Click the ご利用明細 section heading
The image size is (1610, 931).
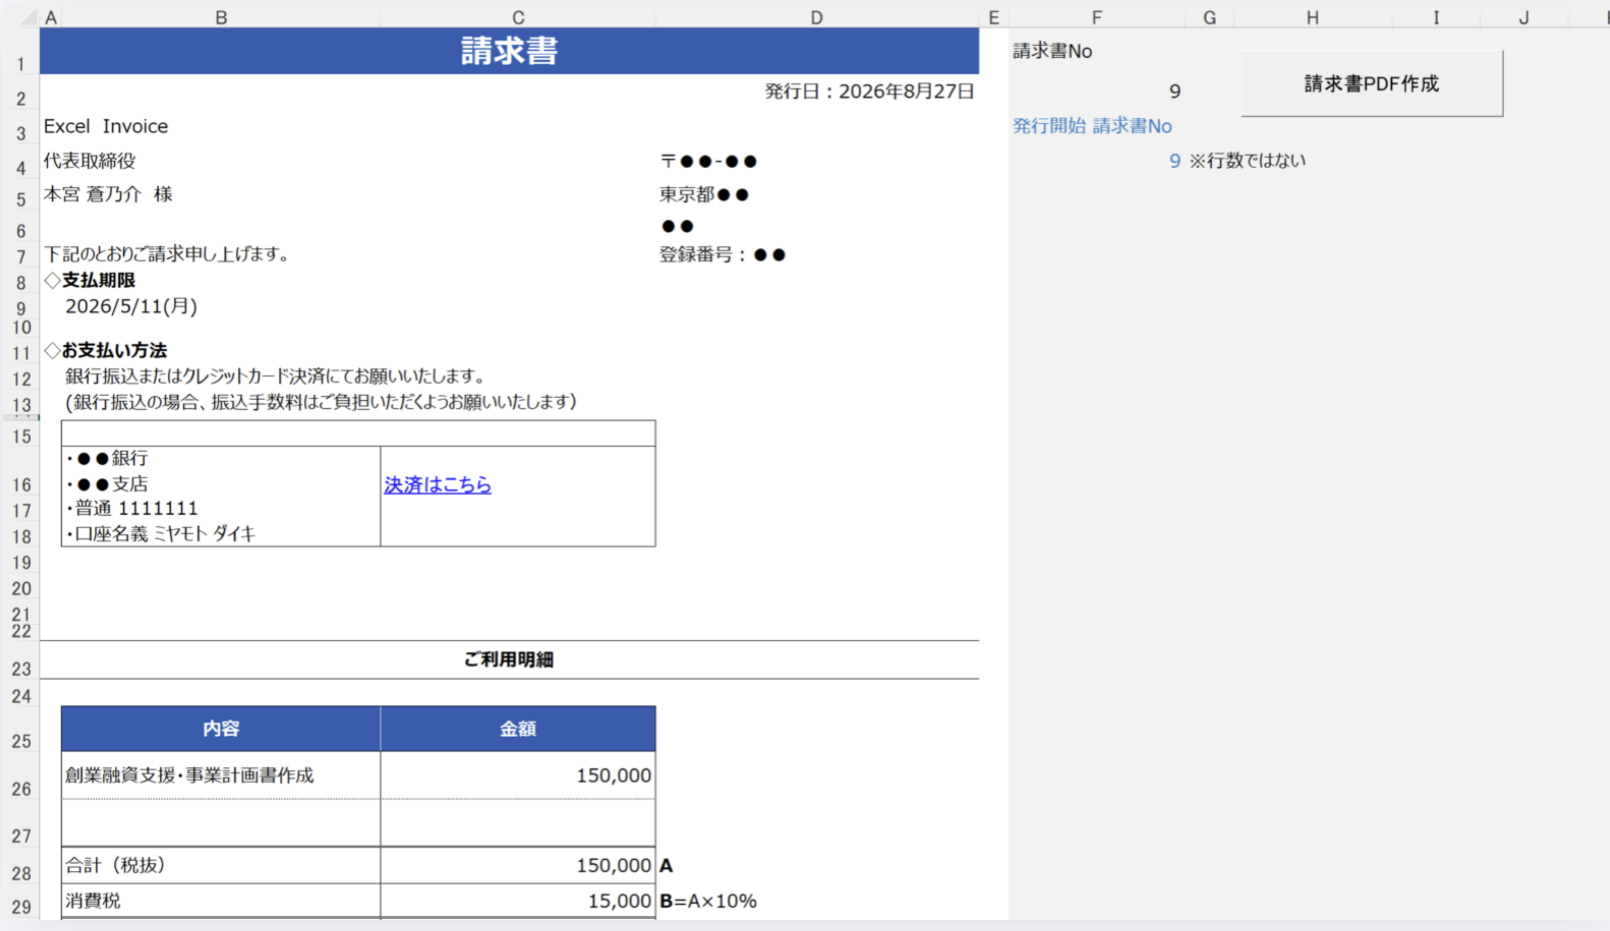[509, 660]
